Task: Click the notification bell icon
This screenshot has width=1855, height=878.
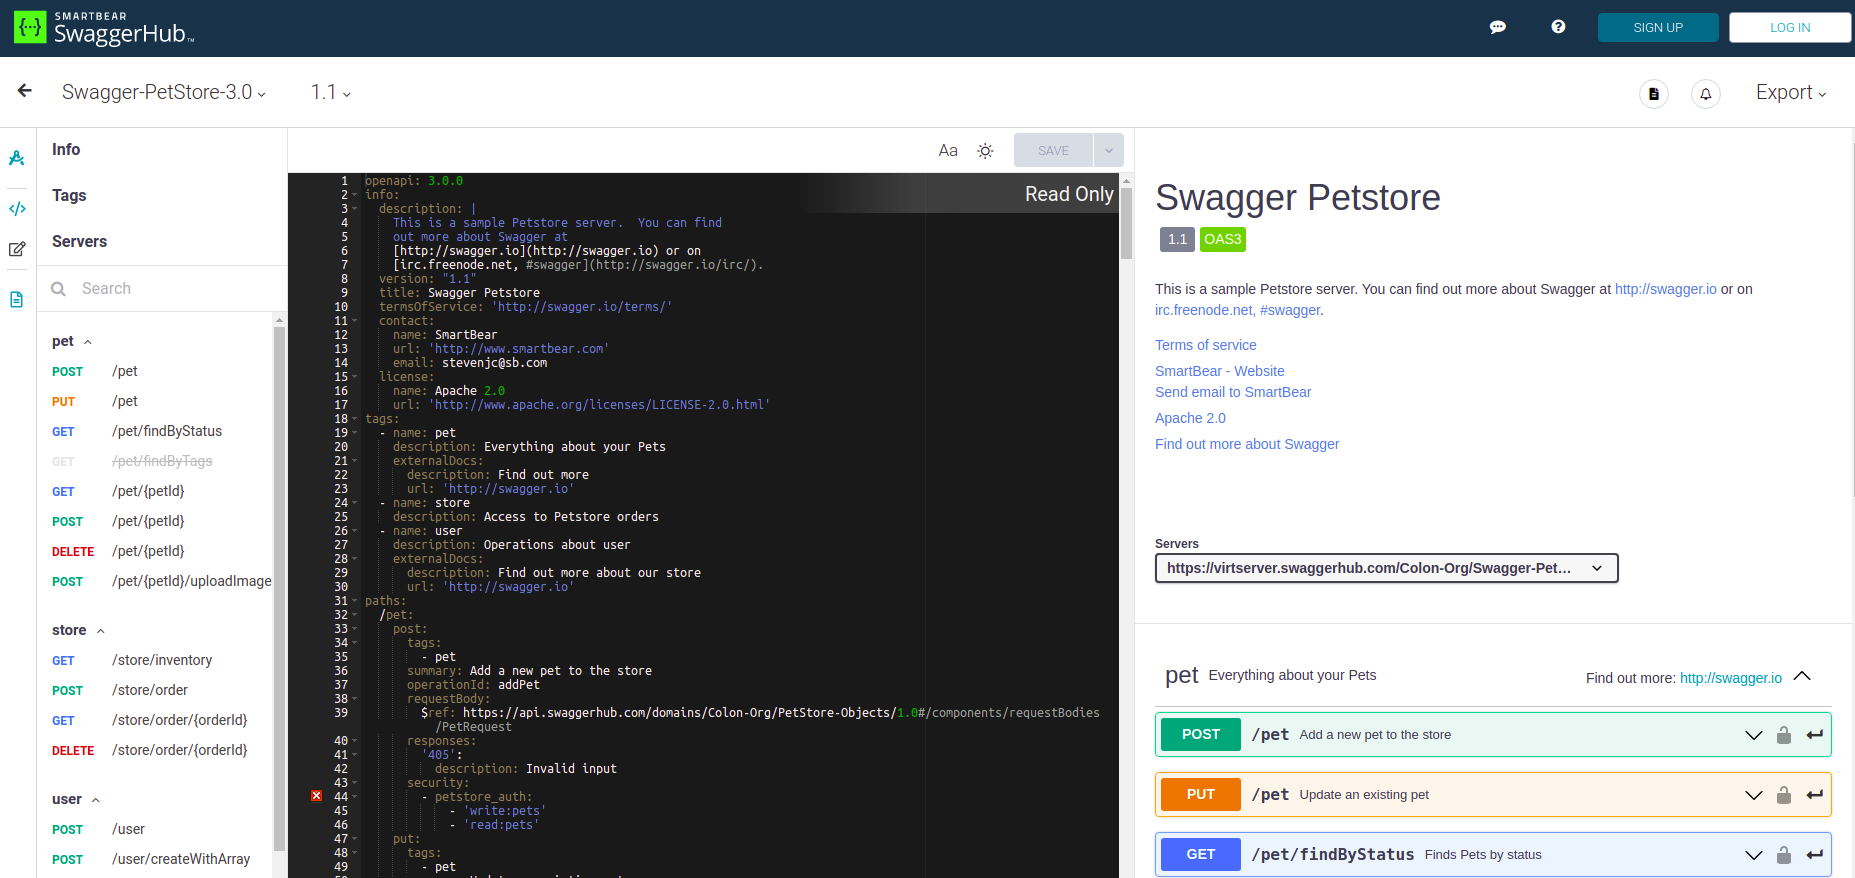Action: tap(1705, 94)
